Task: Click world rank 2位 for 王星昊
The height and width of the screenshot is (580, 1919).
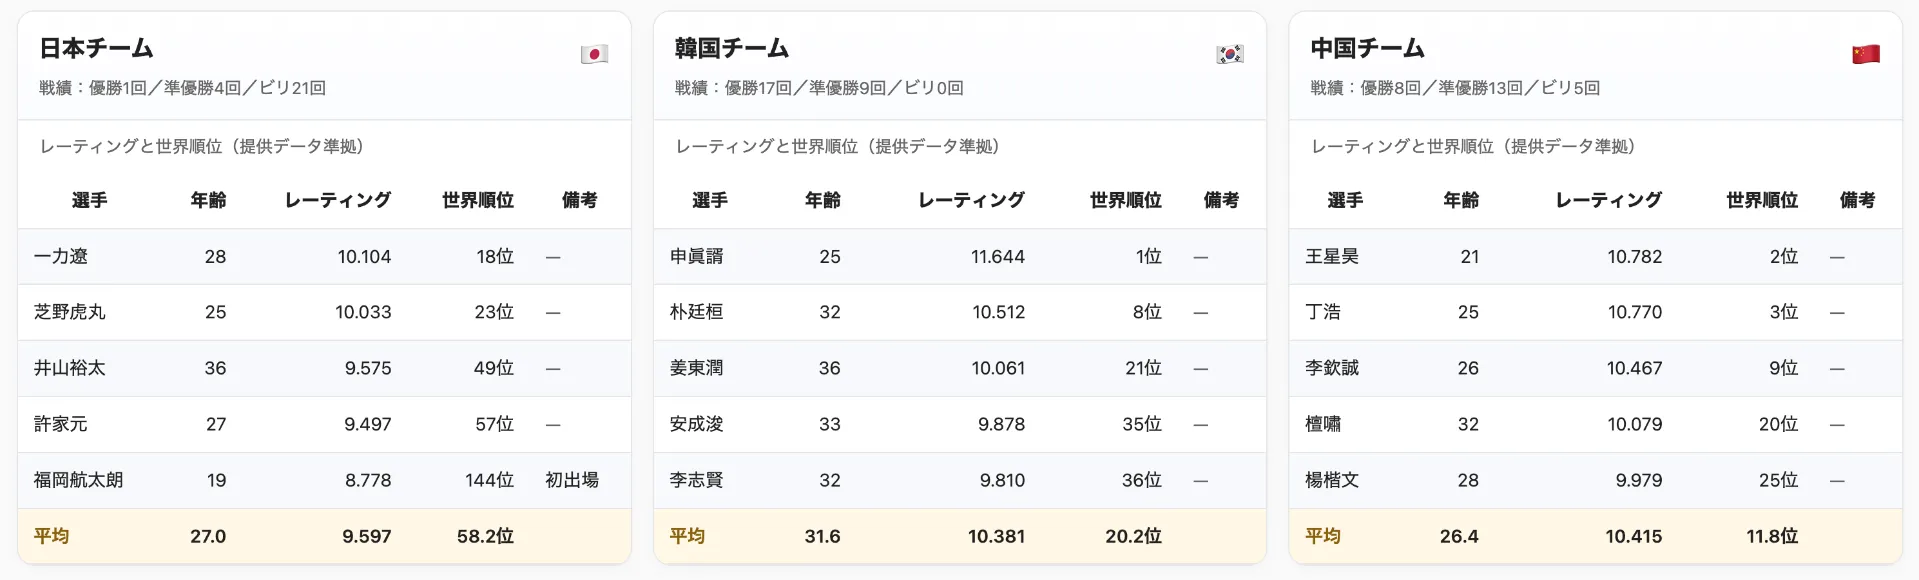Action: (1784, 257)
